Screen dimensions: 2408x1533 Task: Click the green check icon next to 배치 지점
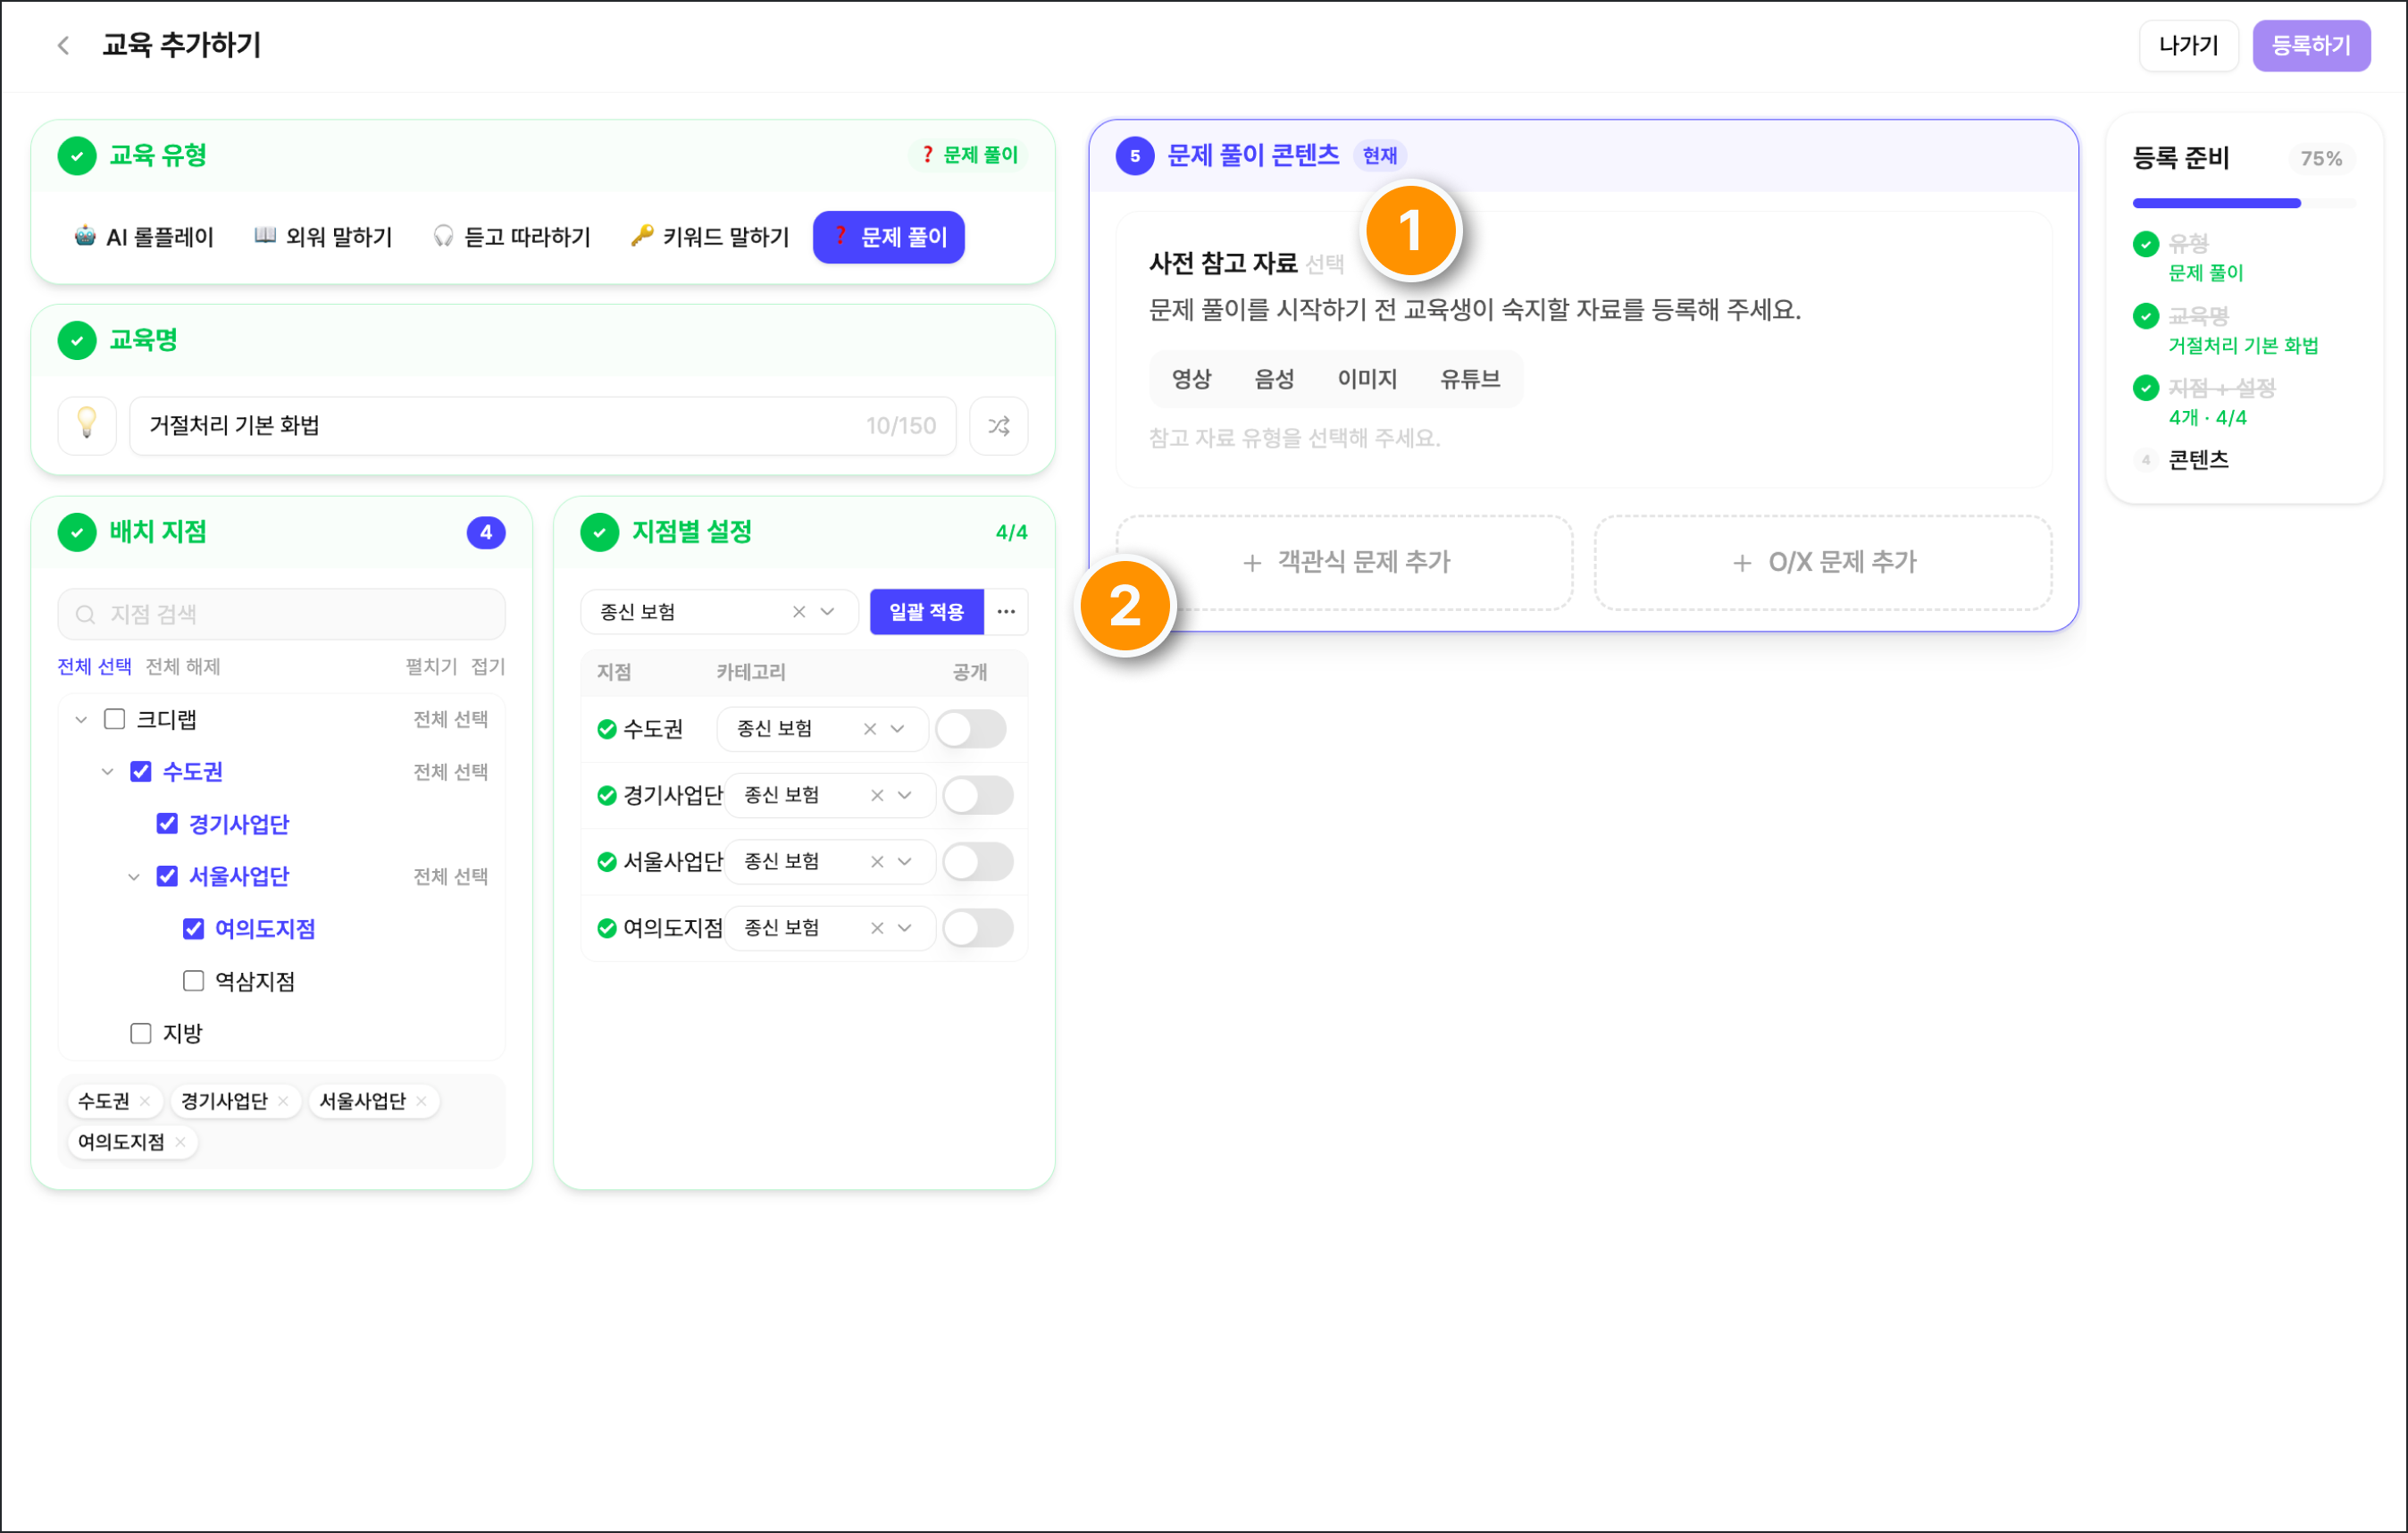tap(77, 532)
